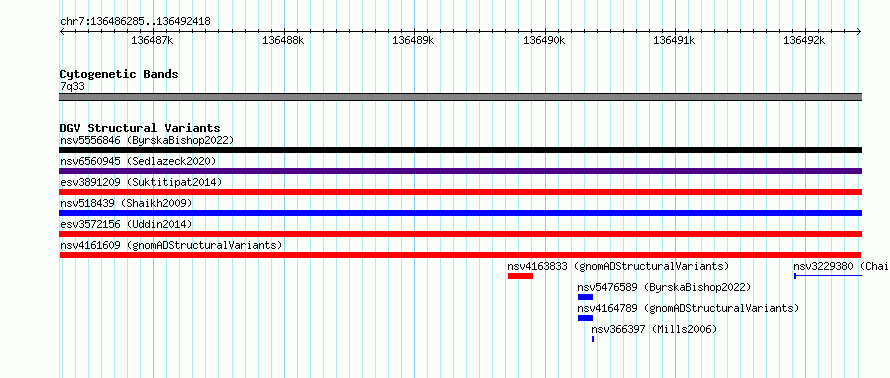
Task: Select the Cytogenetic Bands track title
Action: (119, 74)
